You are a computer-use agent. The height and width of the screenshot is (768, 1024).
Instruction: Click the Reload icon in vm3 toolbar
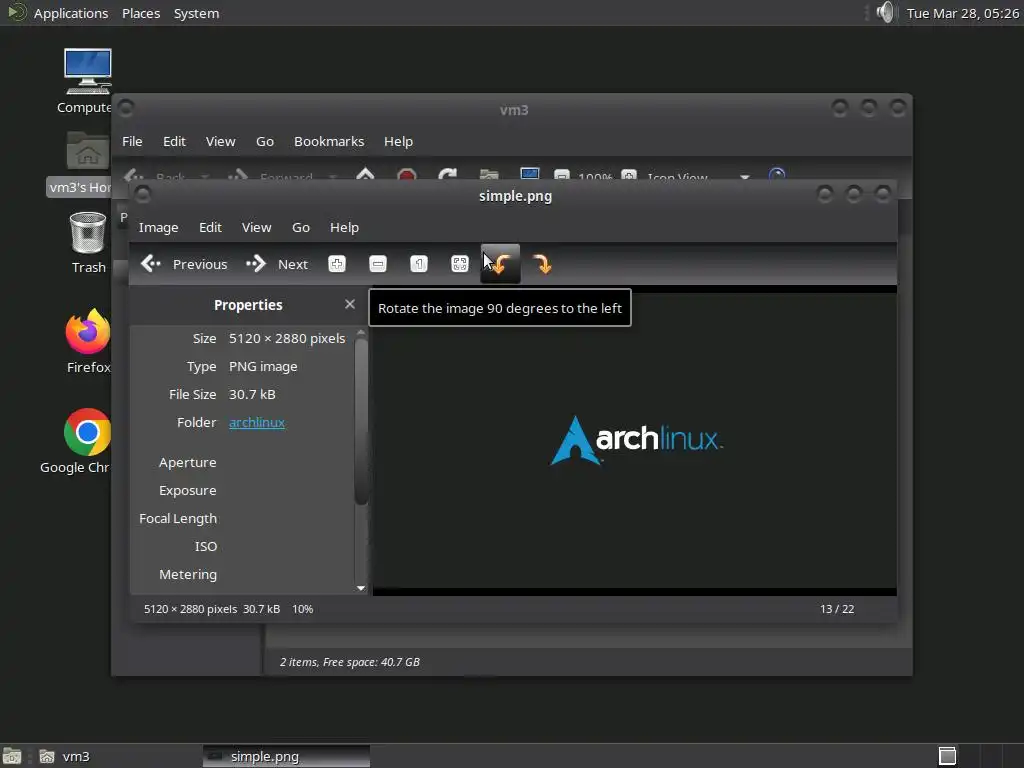point(447,174)
